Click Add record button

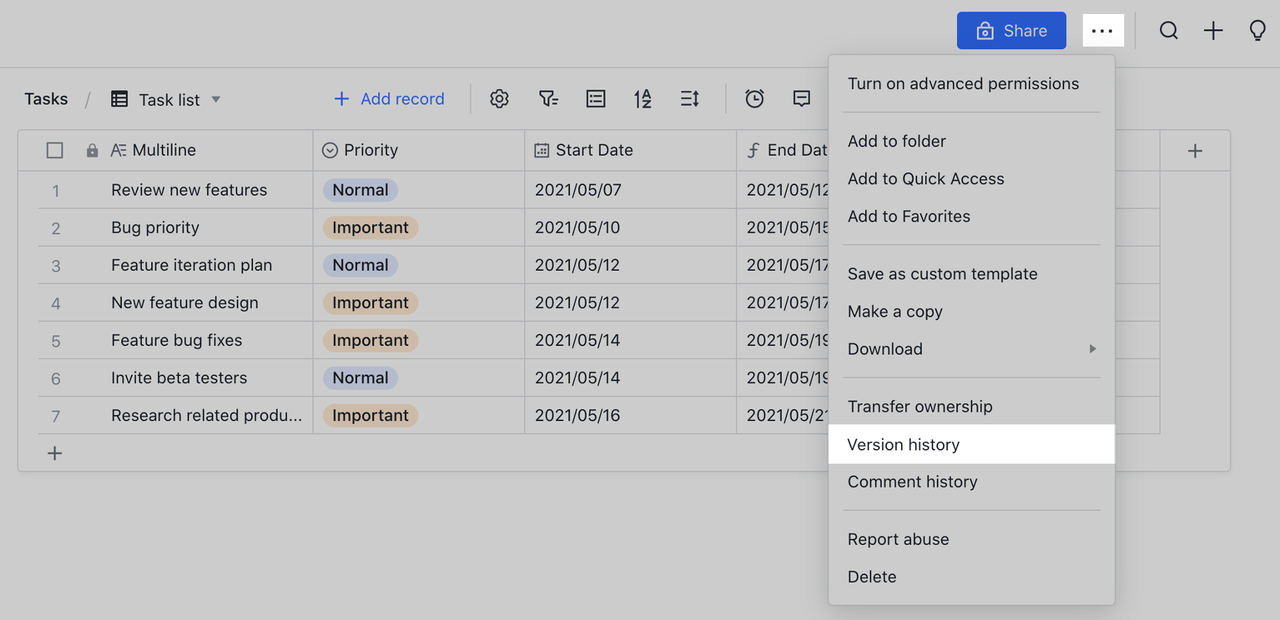click(x=389, y=99)
